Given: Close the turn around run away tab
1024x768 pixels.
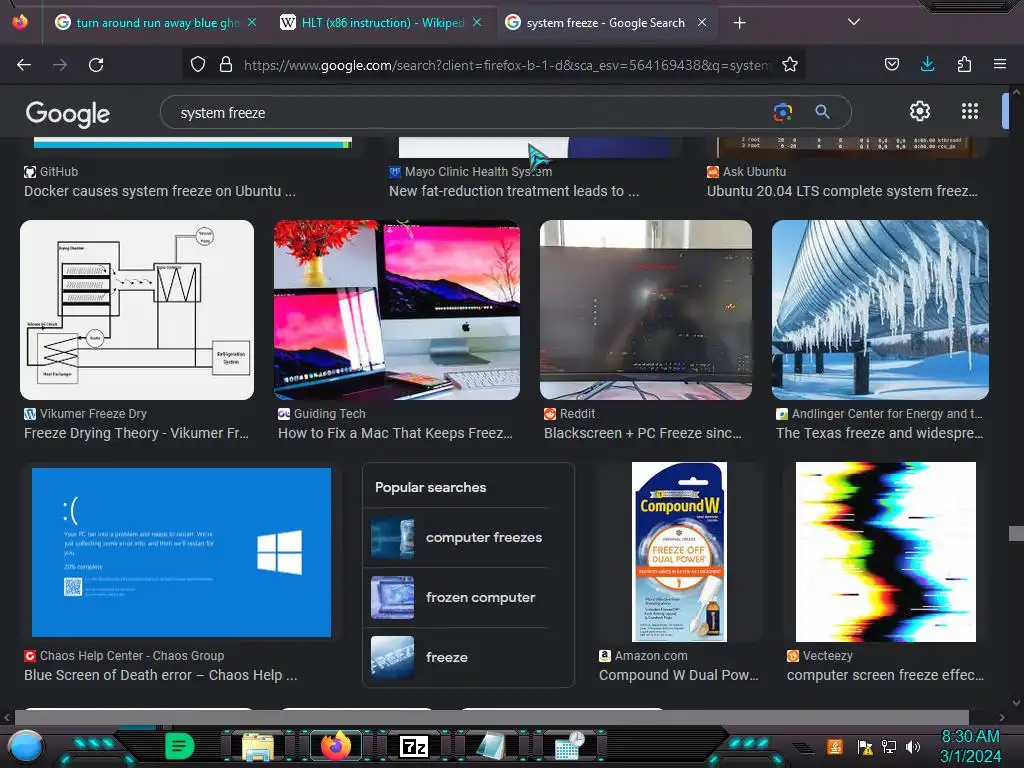Looking at the screenshot, I should tap(252, 22).
